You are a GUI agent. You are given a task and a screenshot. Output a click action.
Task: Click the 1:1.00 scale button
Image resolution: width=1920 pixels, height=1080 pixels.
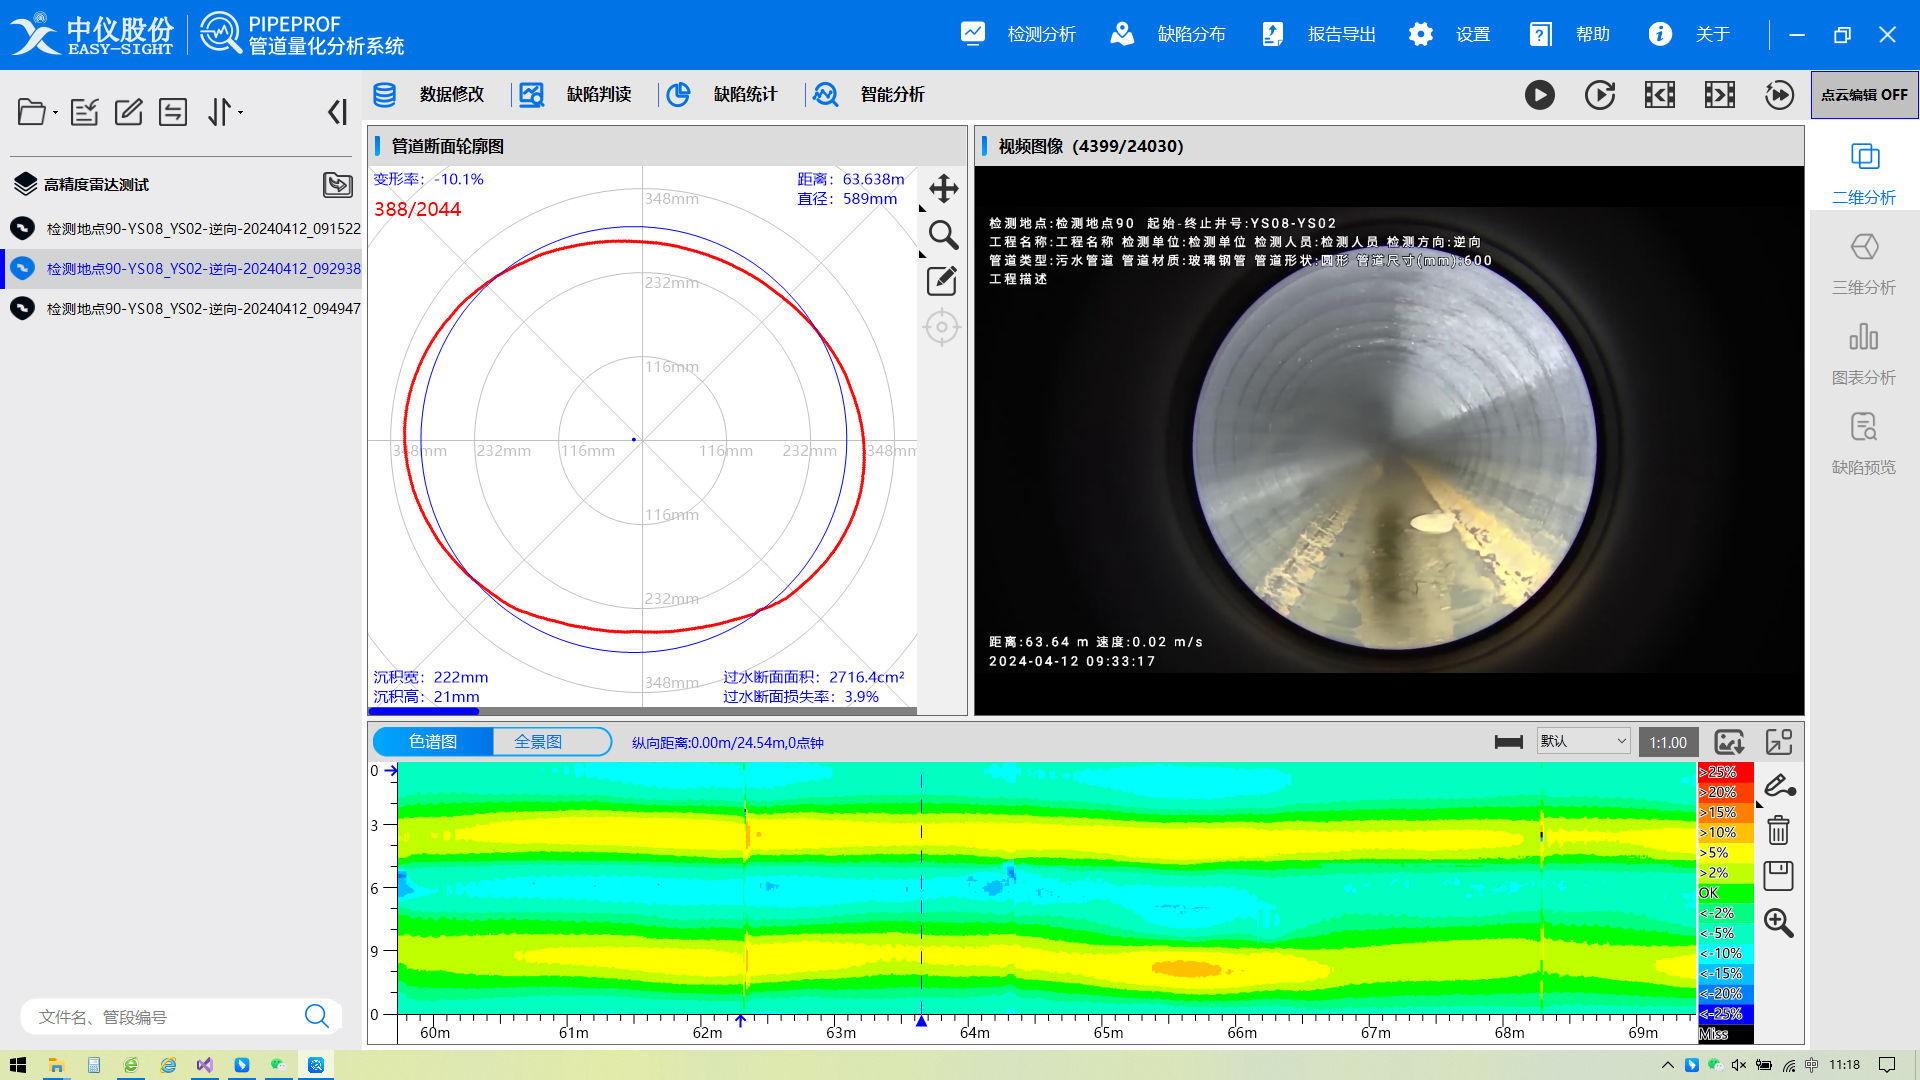pyautogui.click(x=1668, y=742)
